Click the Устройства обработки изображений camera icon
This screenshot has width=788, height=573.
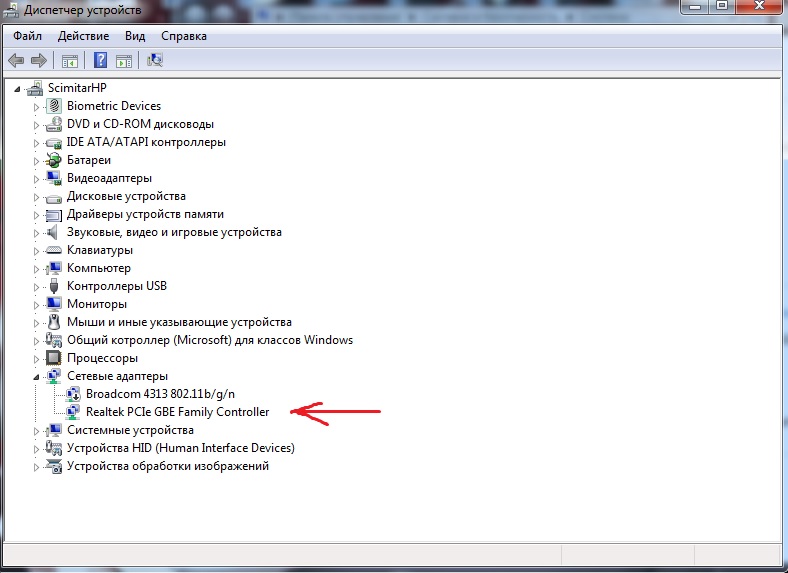[x=53, y=466]
